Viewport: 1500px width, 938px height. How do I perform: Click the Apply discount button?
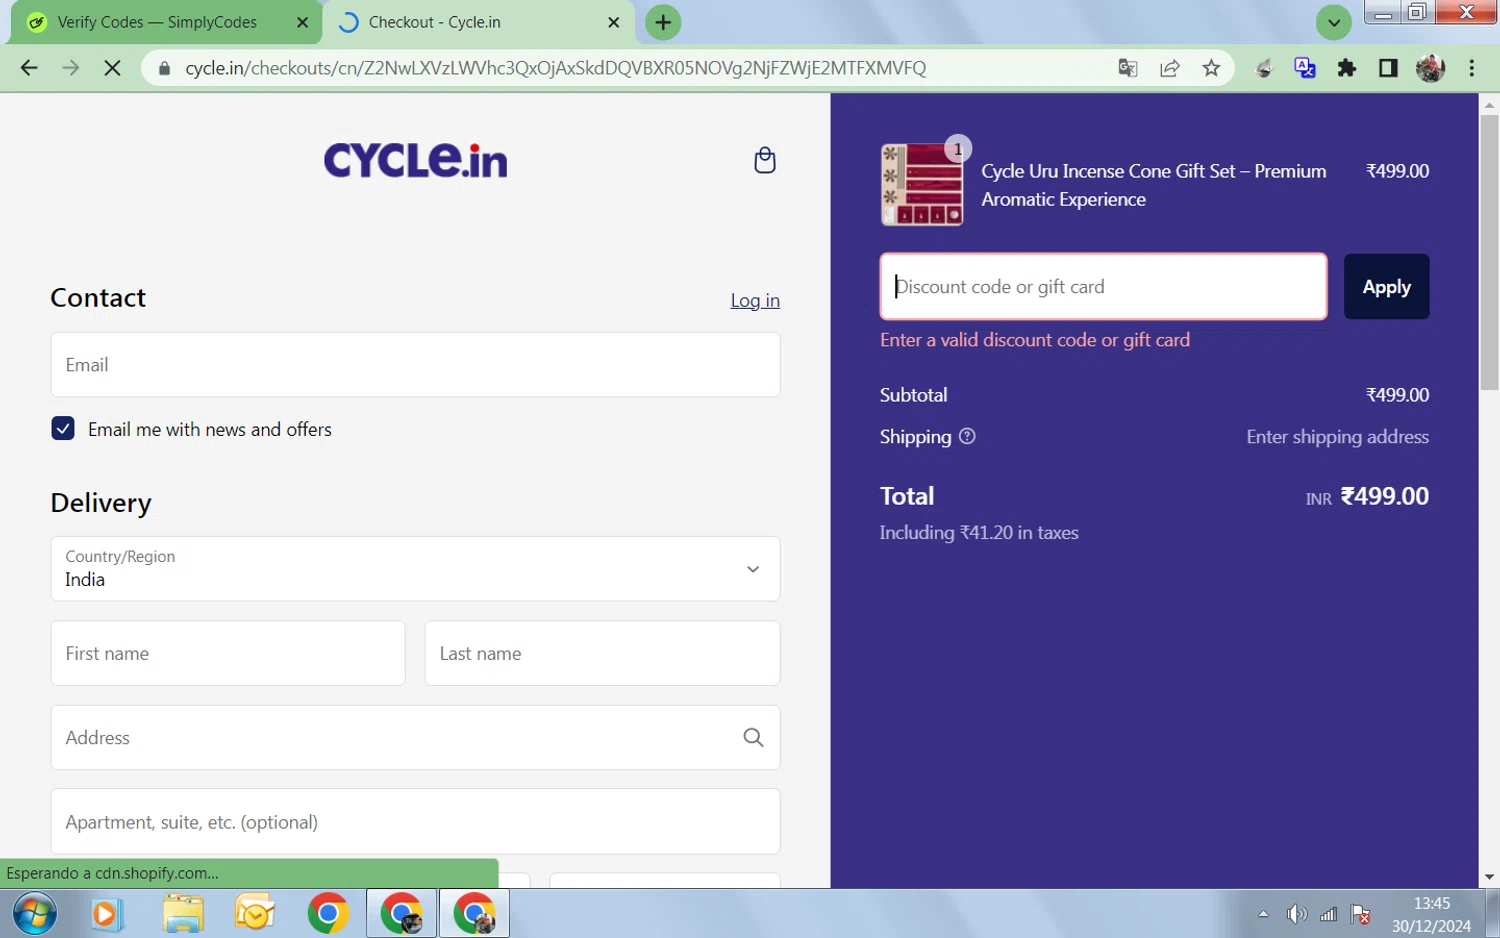tap(1386, 287)
